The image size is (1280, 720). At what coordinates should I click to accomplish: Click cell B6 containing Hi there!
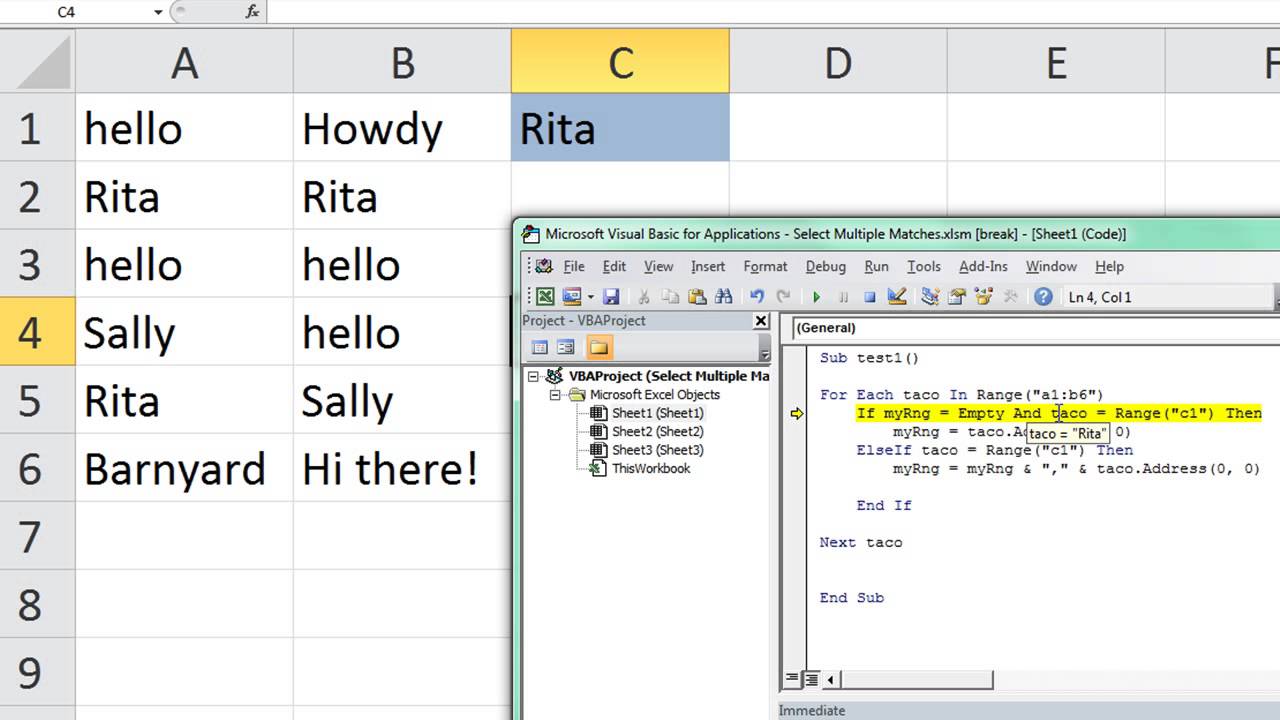pyautogui.click(x=402, y=468)
